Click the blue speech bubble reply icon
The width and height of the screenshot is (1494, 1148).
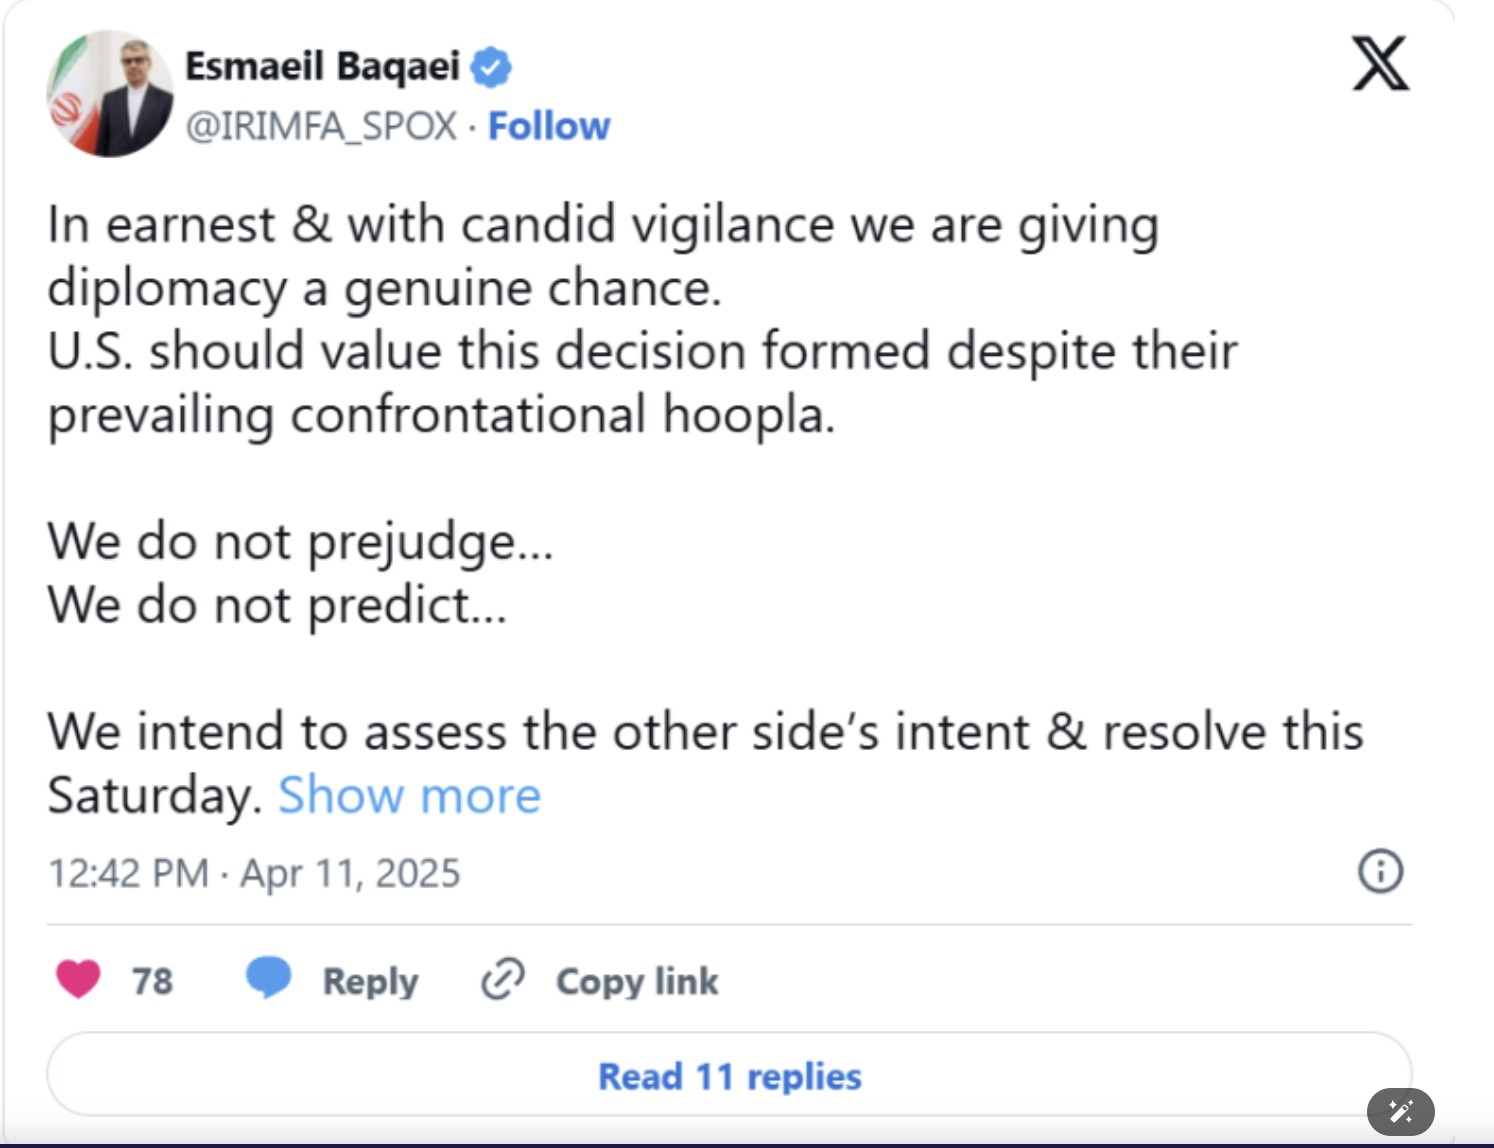coord(268,977)
